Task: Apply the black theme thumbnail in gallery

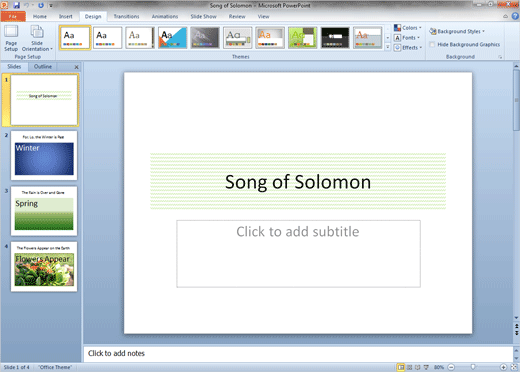Action: [335, 38]
